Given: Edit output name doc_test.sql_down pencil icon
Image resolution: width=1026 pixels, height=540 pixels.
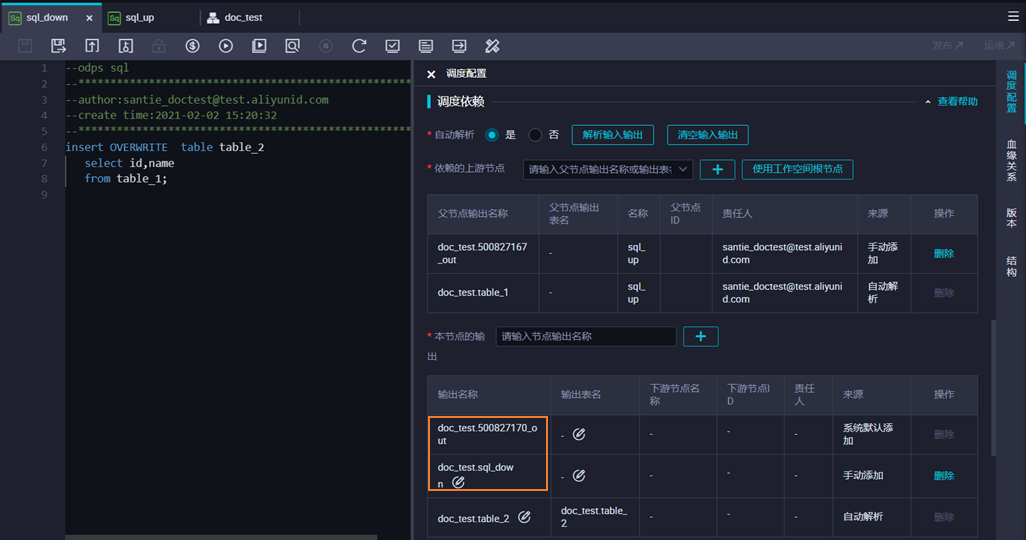Looking at the screenshot, I should [458, 482].
